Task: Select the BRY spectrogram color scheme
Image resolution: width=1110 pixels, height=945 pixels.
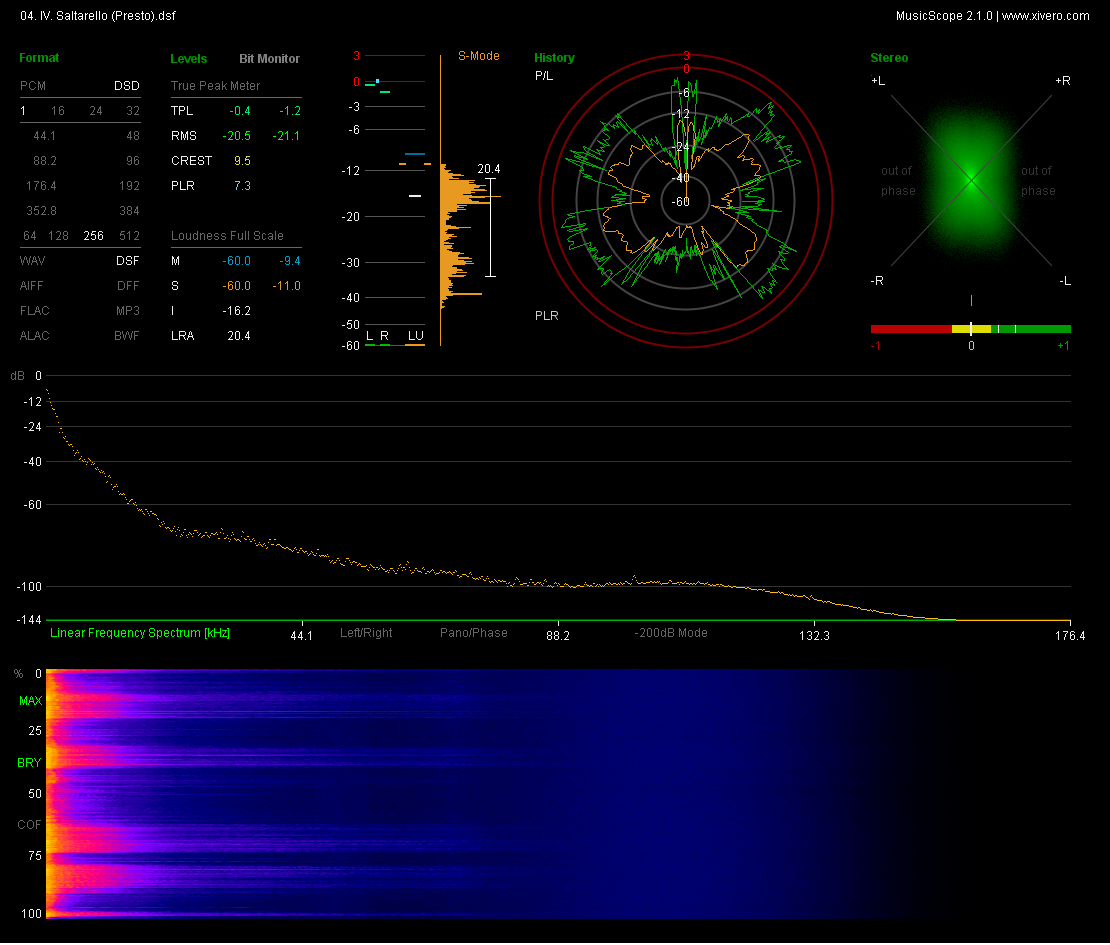Action: [30, 763]
